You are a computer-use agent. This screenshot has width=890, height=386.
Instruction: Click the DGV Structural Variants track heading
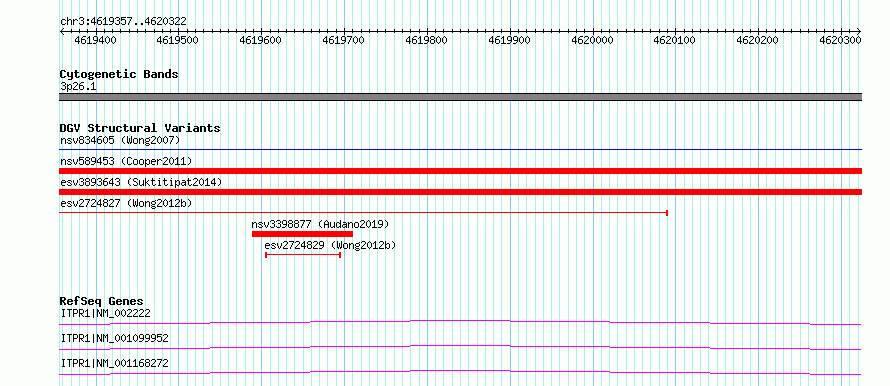click(140, 128)
